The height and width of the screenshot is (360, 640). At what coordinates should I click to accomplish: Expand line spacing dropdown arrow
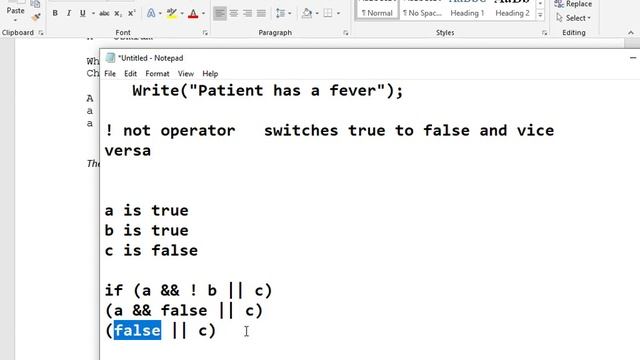pos(290,13)
